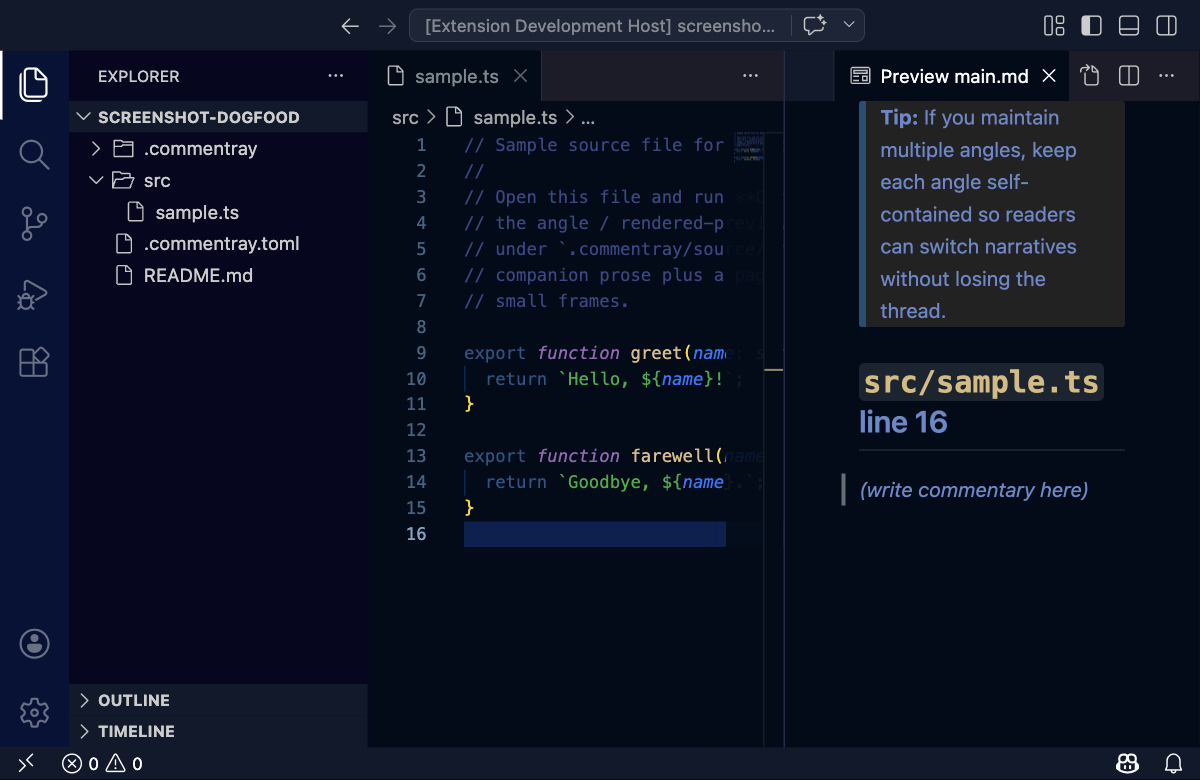Close the sample.ts tab
1200x780 pixels.
tap(520, 76)
